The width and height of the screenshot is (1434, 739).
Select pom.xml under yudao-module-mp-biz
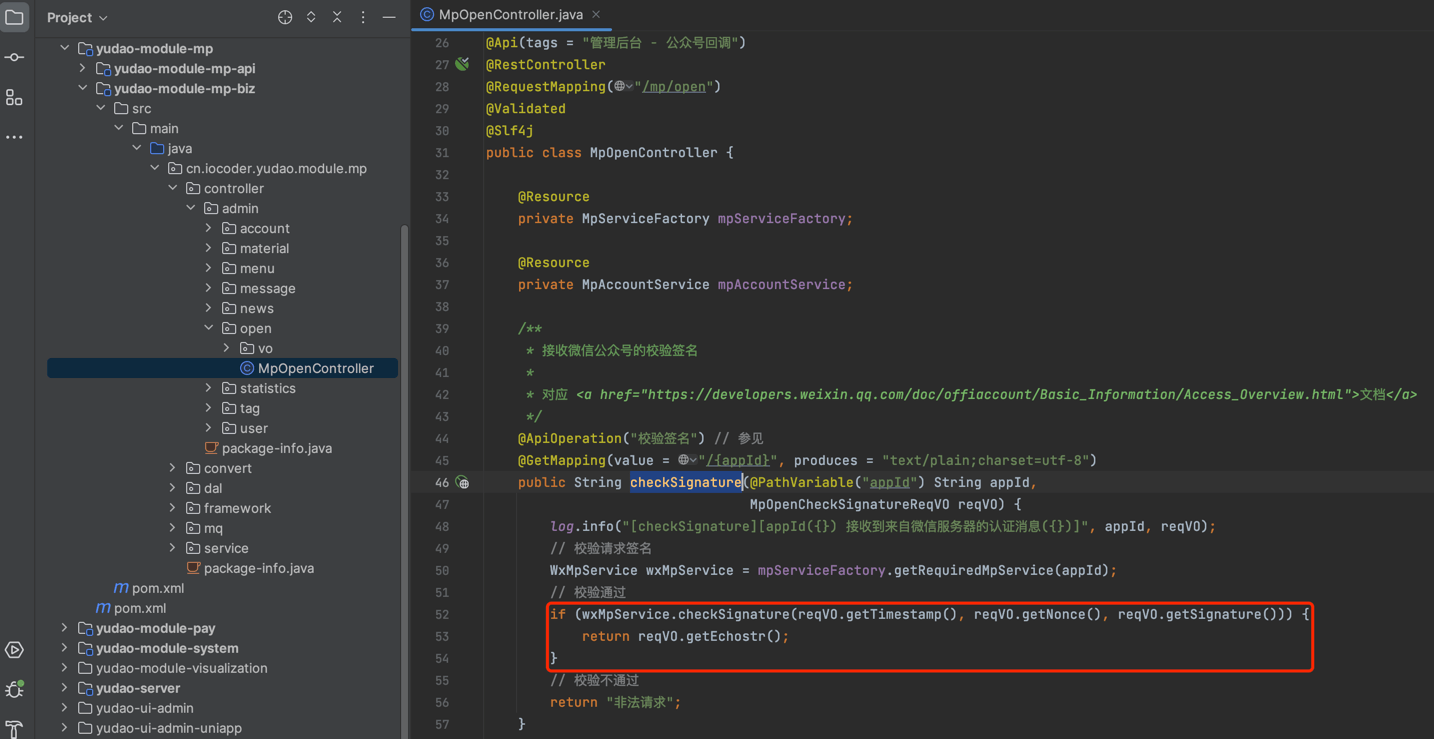(x=157, y=588)
